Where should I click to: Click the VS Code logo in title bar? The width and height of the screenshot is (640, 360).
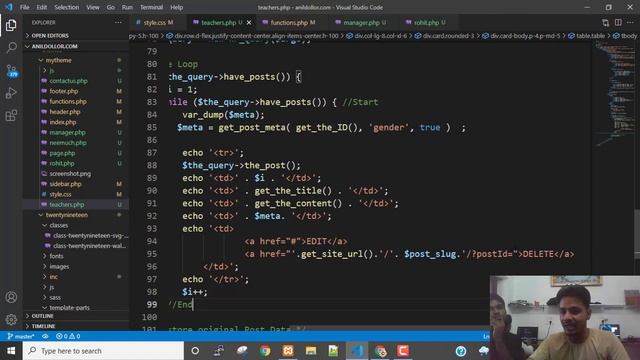(9, 7)
